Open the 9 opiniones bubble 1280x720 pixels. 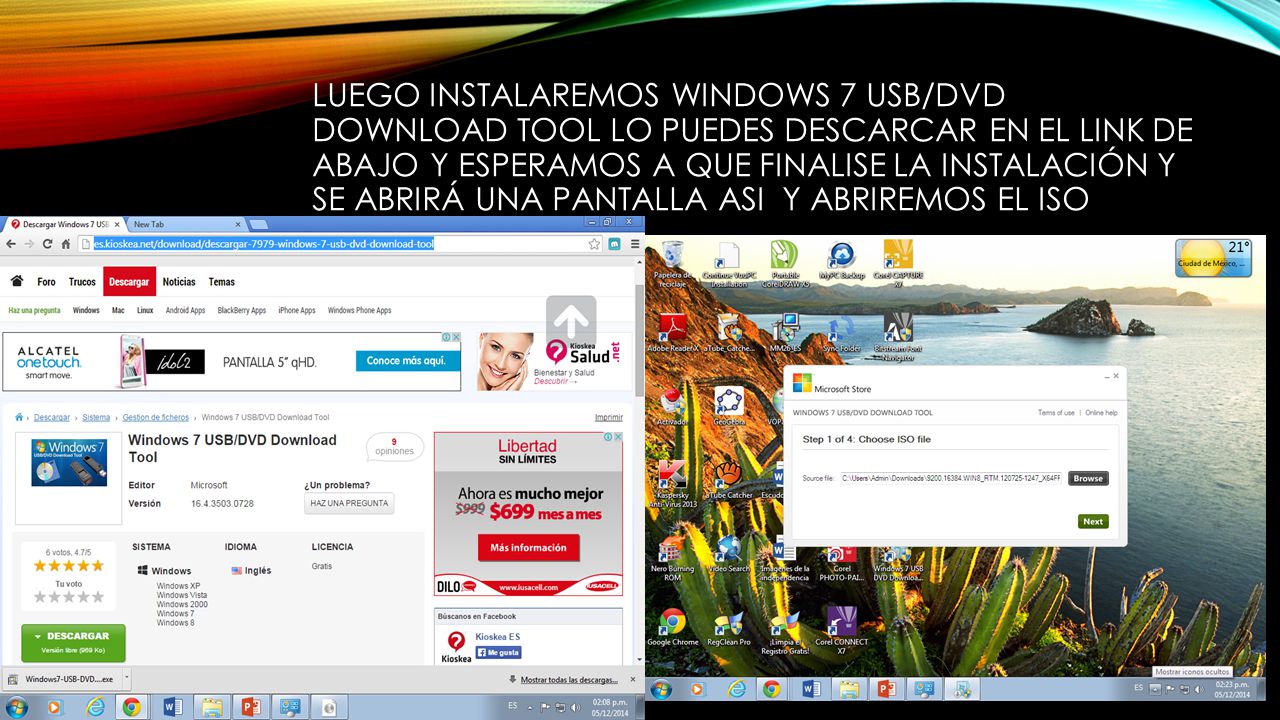point(394,447)
